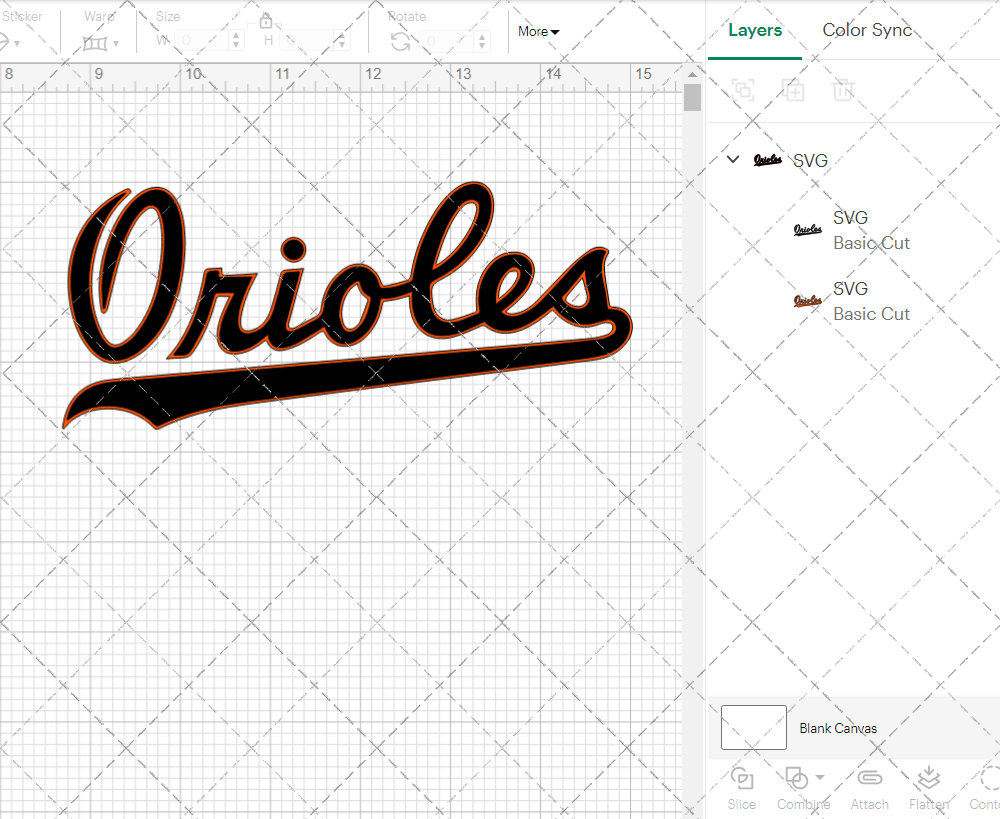Click the Contour icon

click(988, 779)
